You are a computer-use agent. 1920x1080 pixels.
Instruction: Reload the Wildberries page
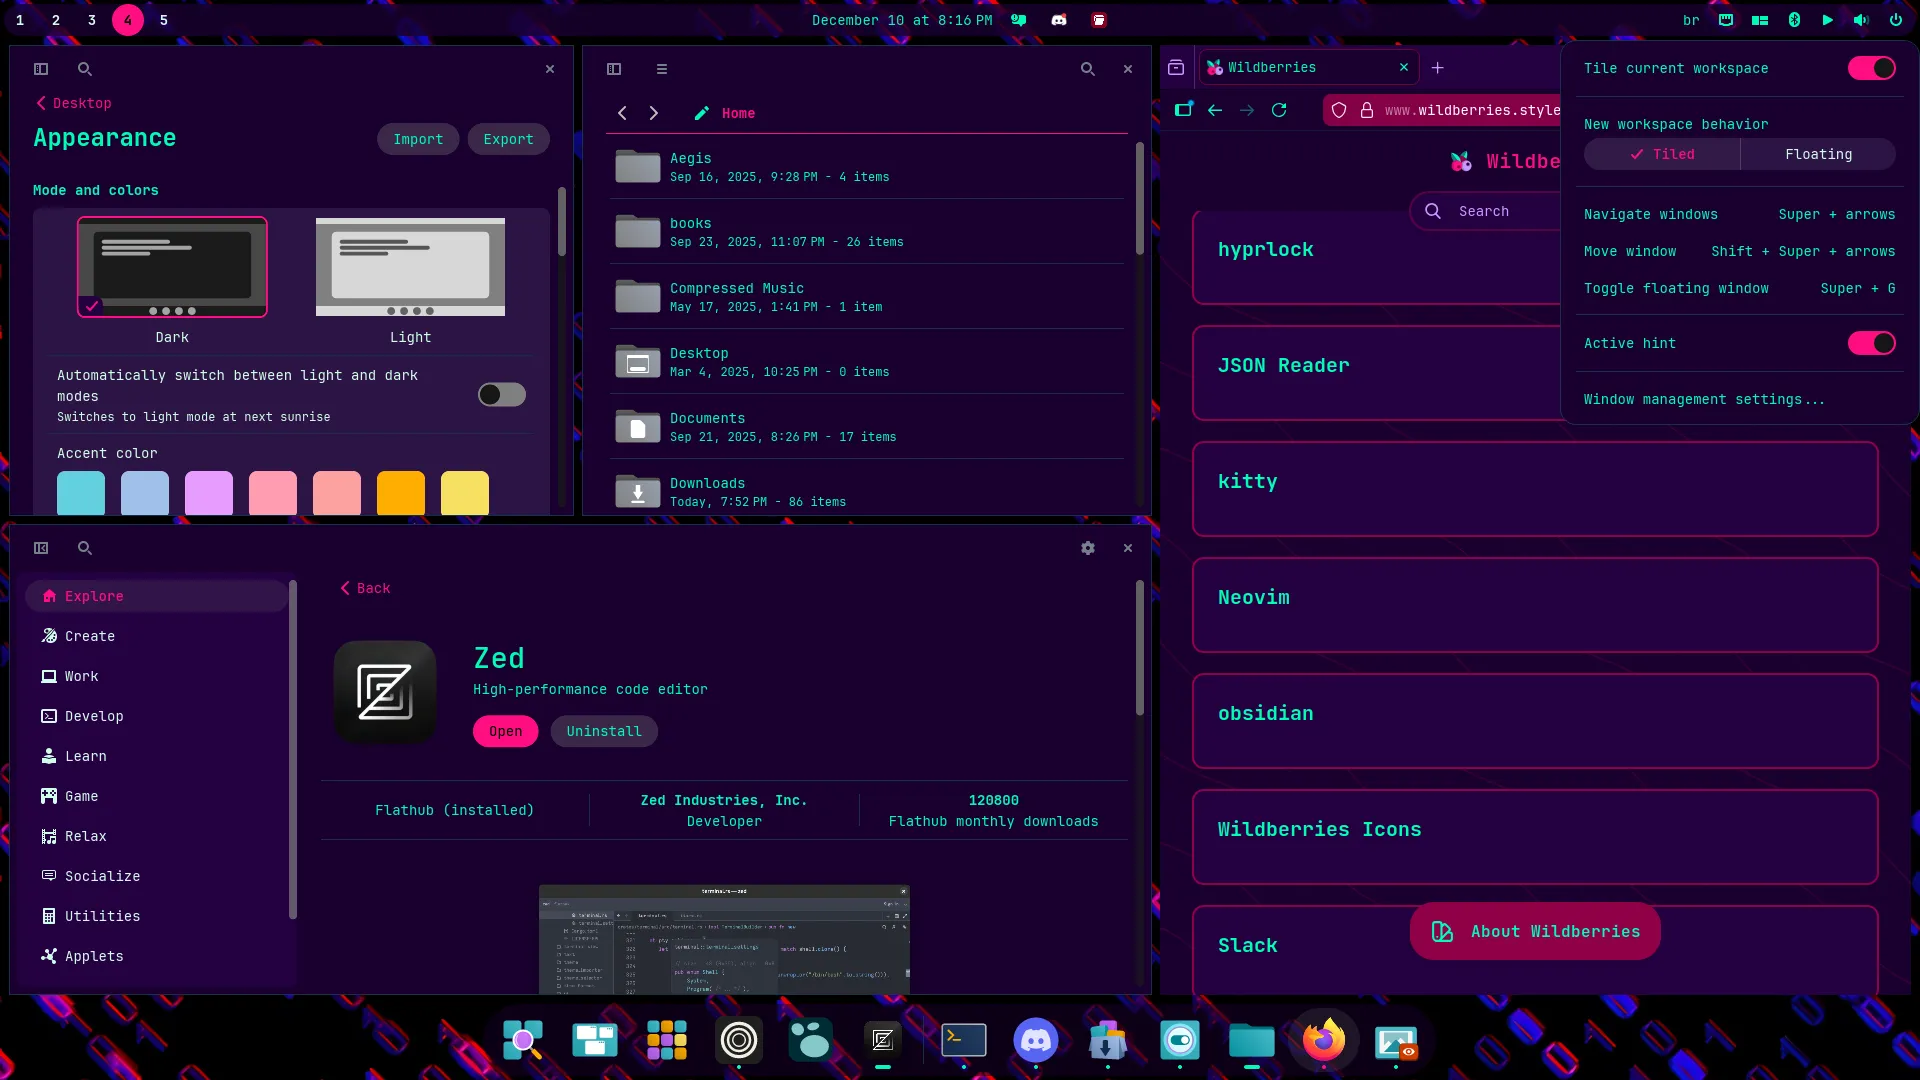[x=1279, y=110]
